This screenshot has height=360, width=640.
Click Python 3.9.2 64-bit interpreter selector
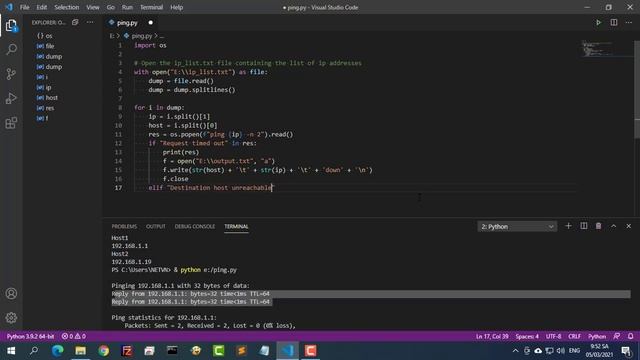[30, 336]
